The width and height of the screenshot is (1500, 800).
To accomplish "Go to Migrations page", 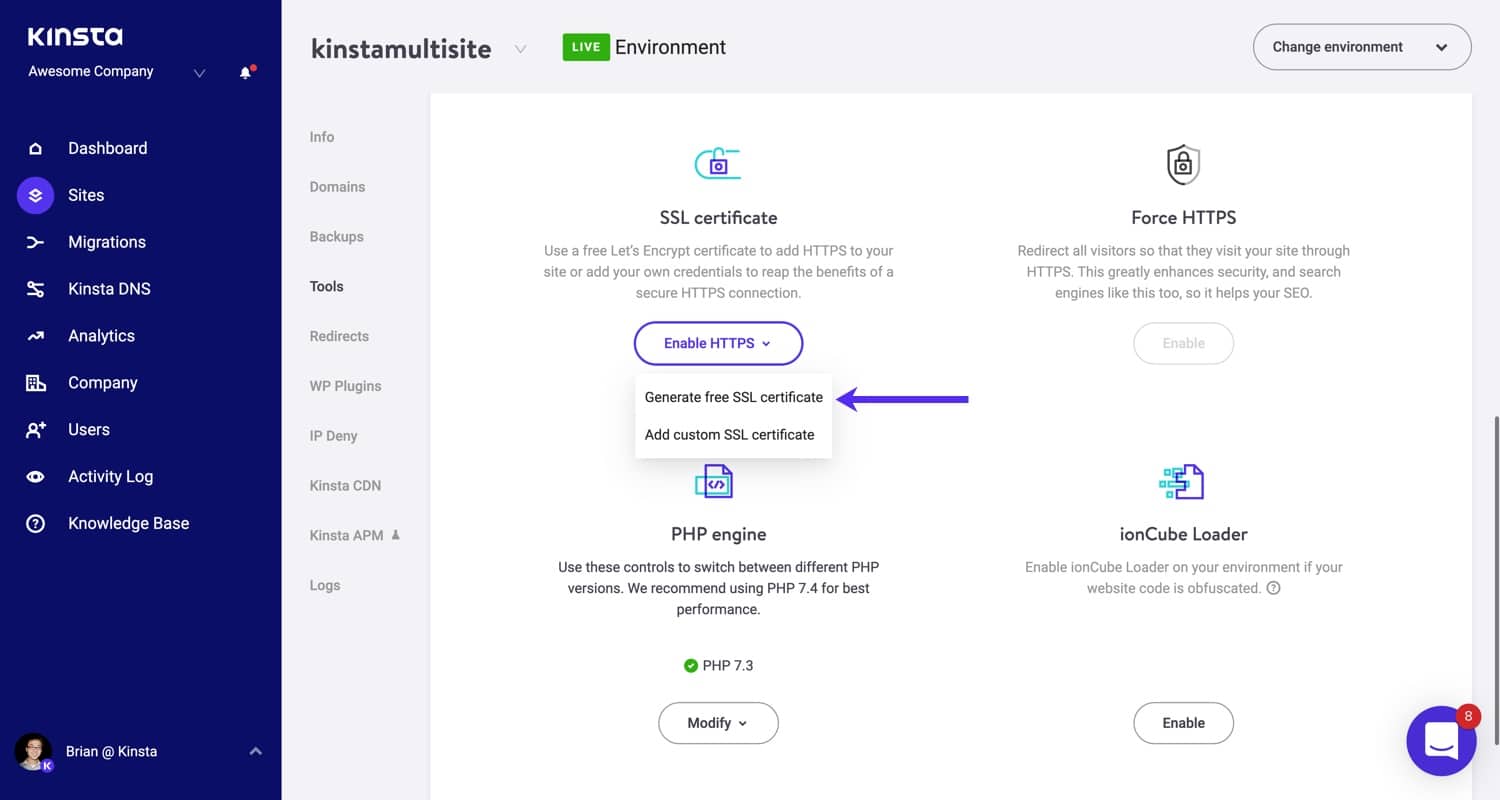I will pos(106,242).
